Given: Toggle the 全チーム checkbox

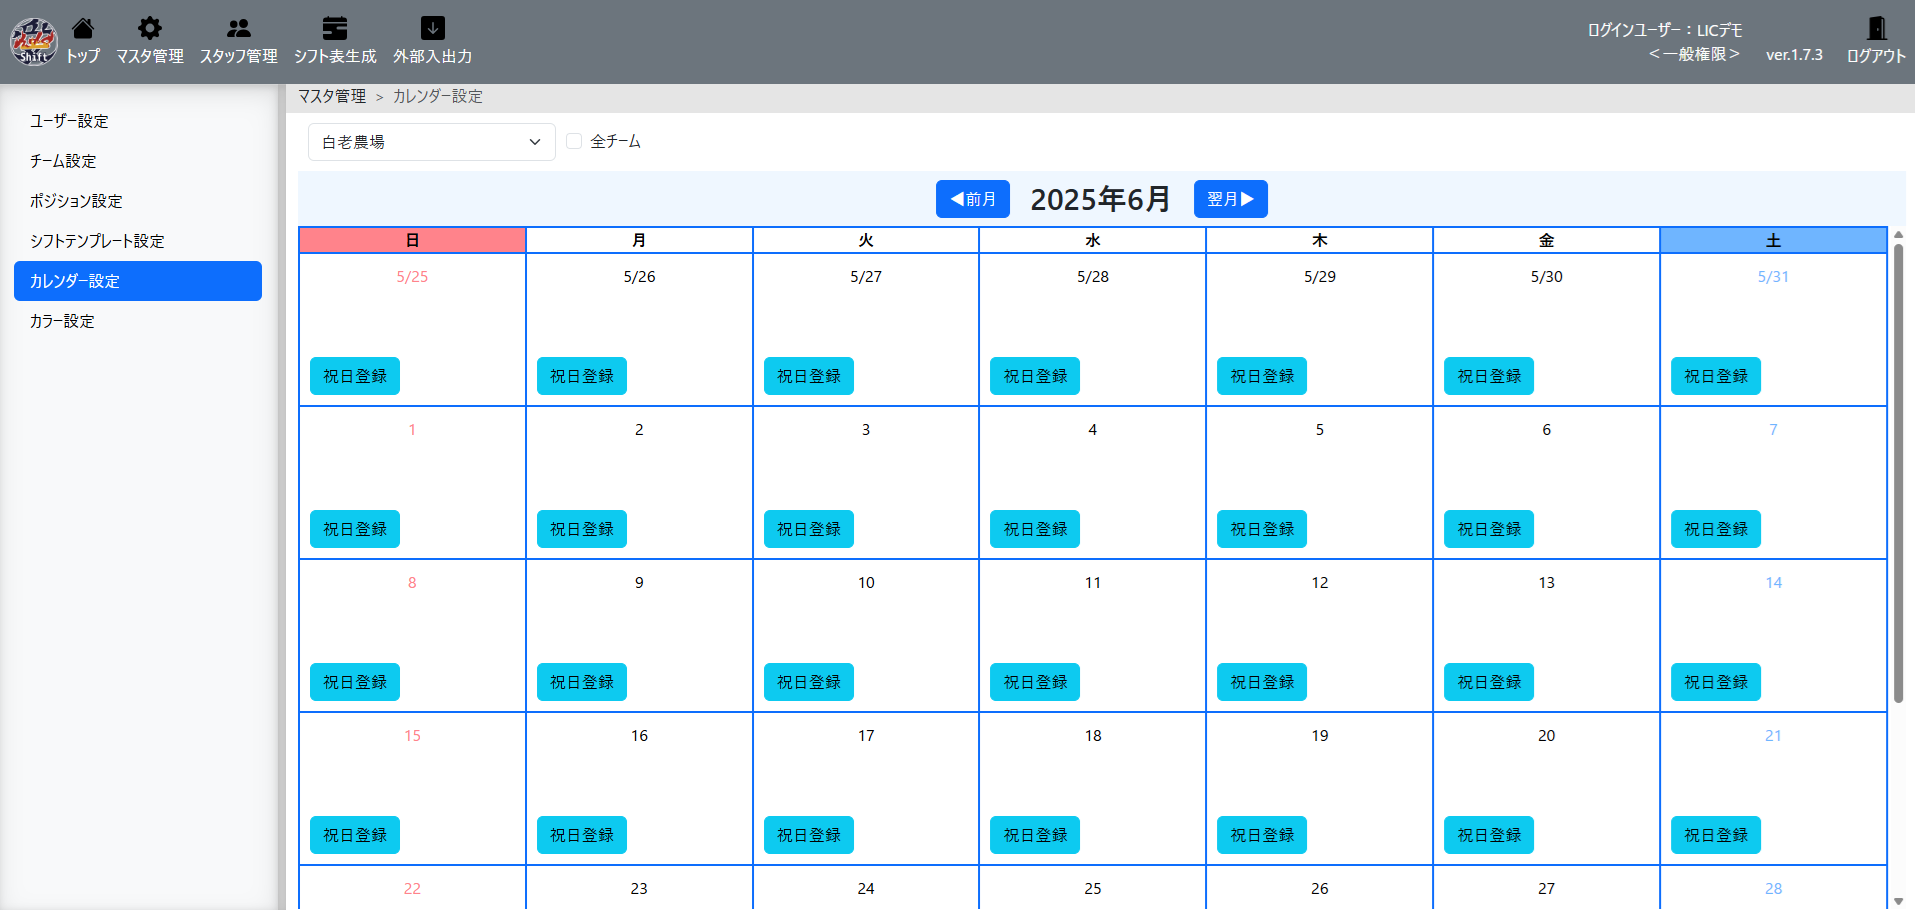Looking at the screenshot, I should click(x=574, y=141).
